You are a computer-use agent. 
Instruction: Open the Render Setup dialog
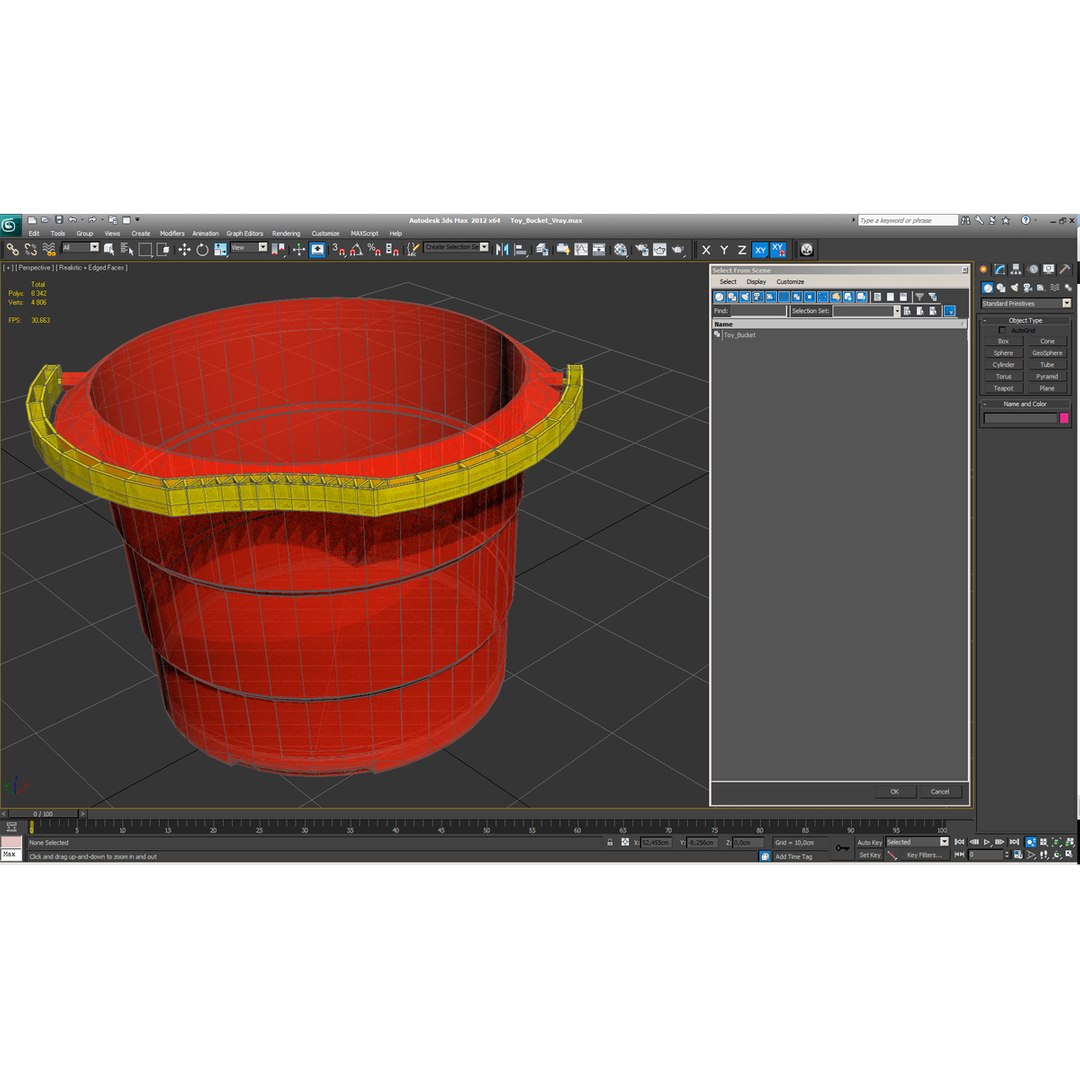(x=641, y=249)
